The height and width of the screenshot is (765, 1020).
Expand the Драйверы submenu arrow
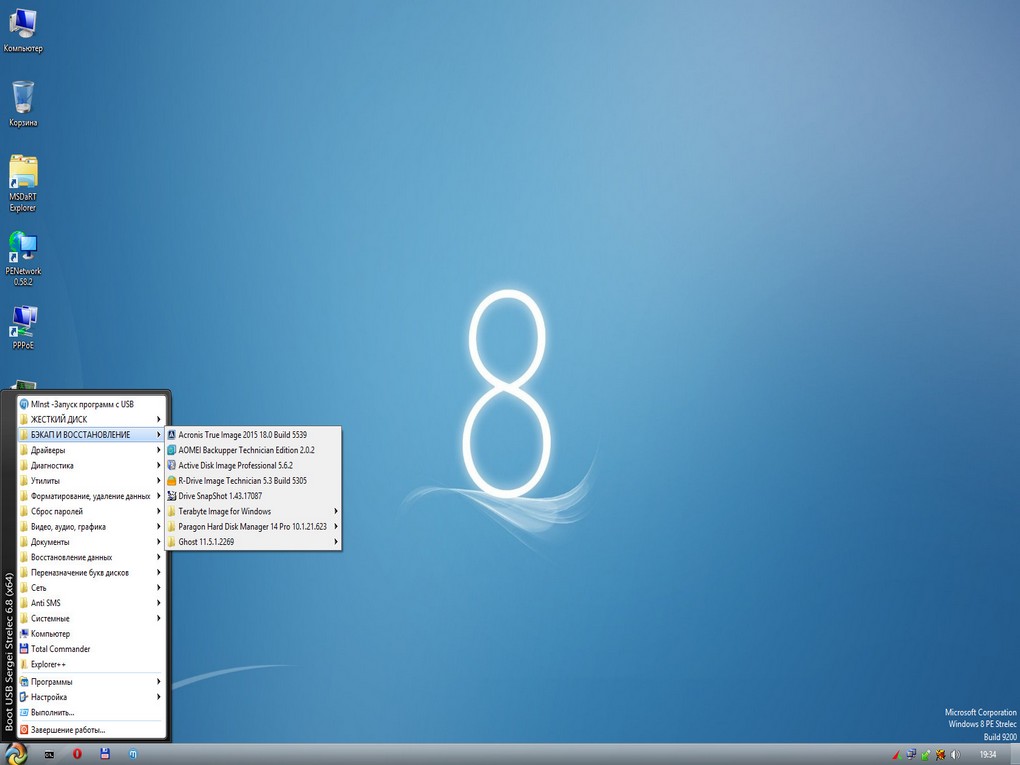click(158, 450)
